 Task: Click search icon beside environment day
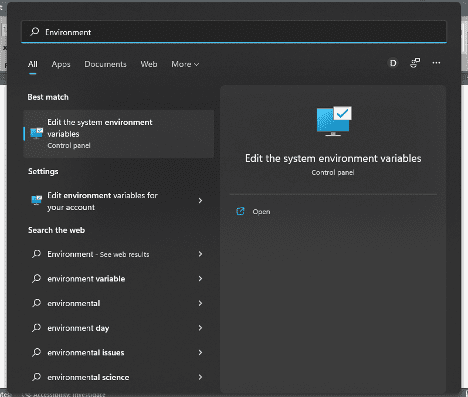click(x=36, y=328)
